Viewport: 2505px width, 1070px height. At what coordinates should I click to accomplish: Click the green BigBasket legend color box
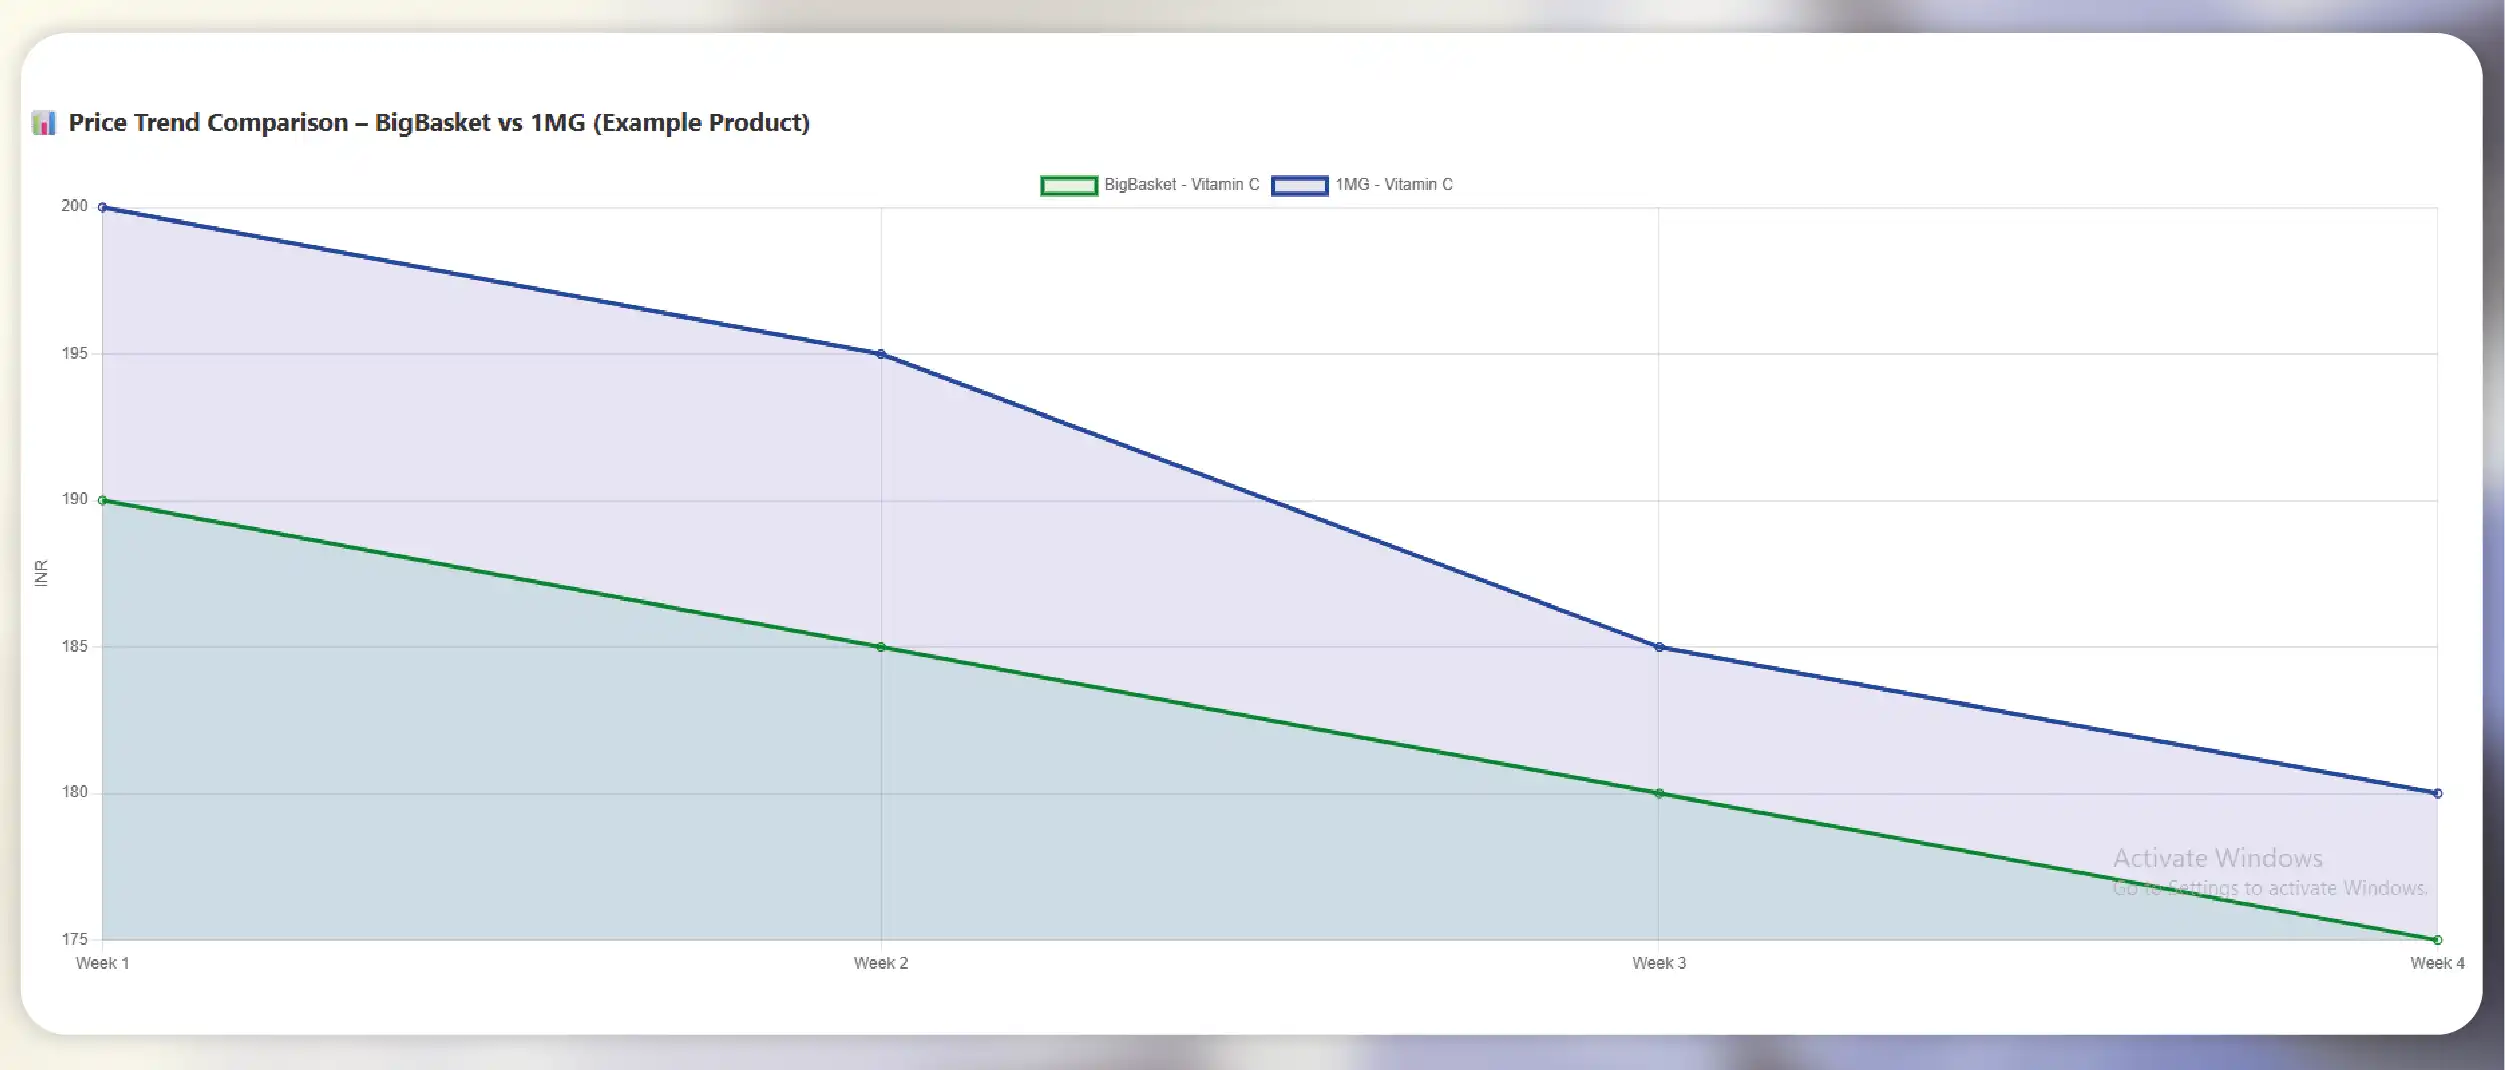click(1068, 185)
